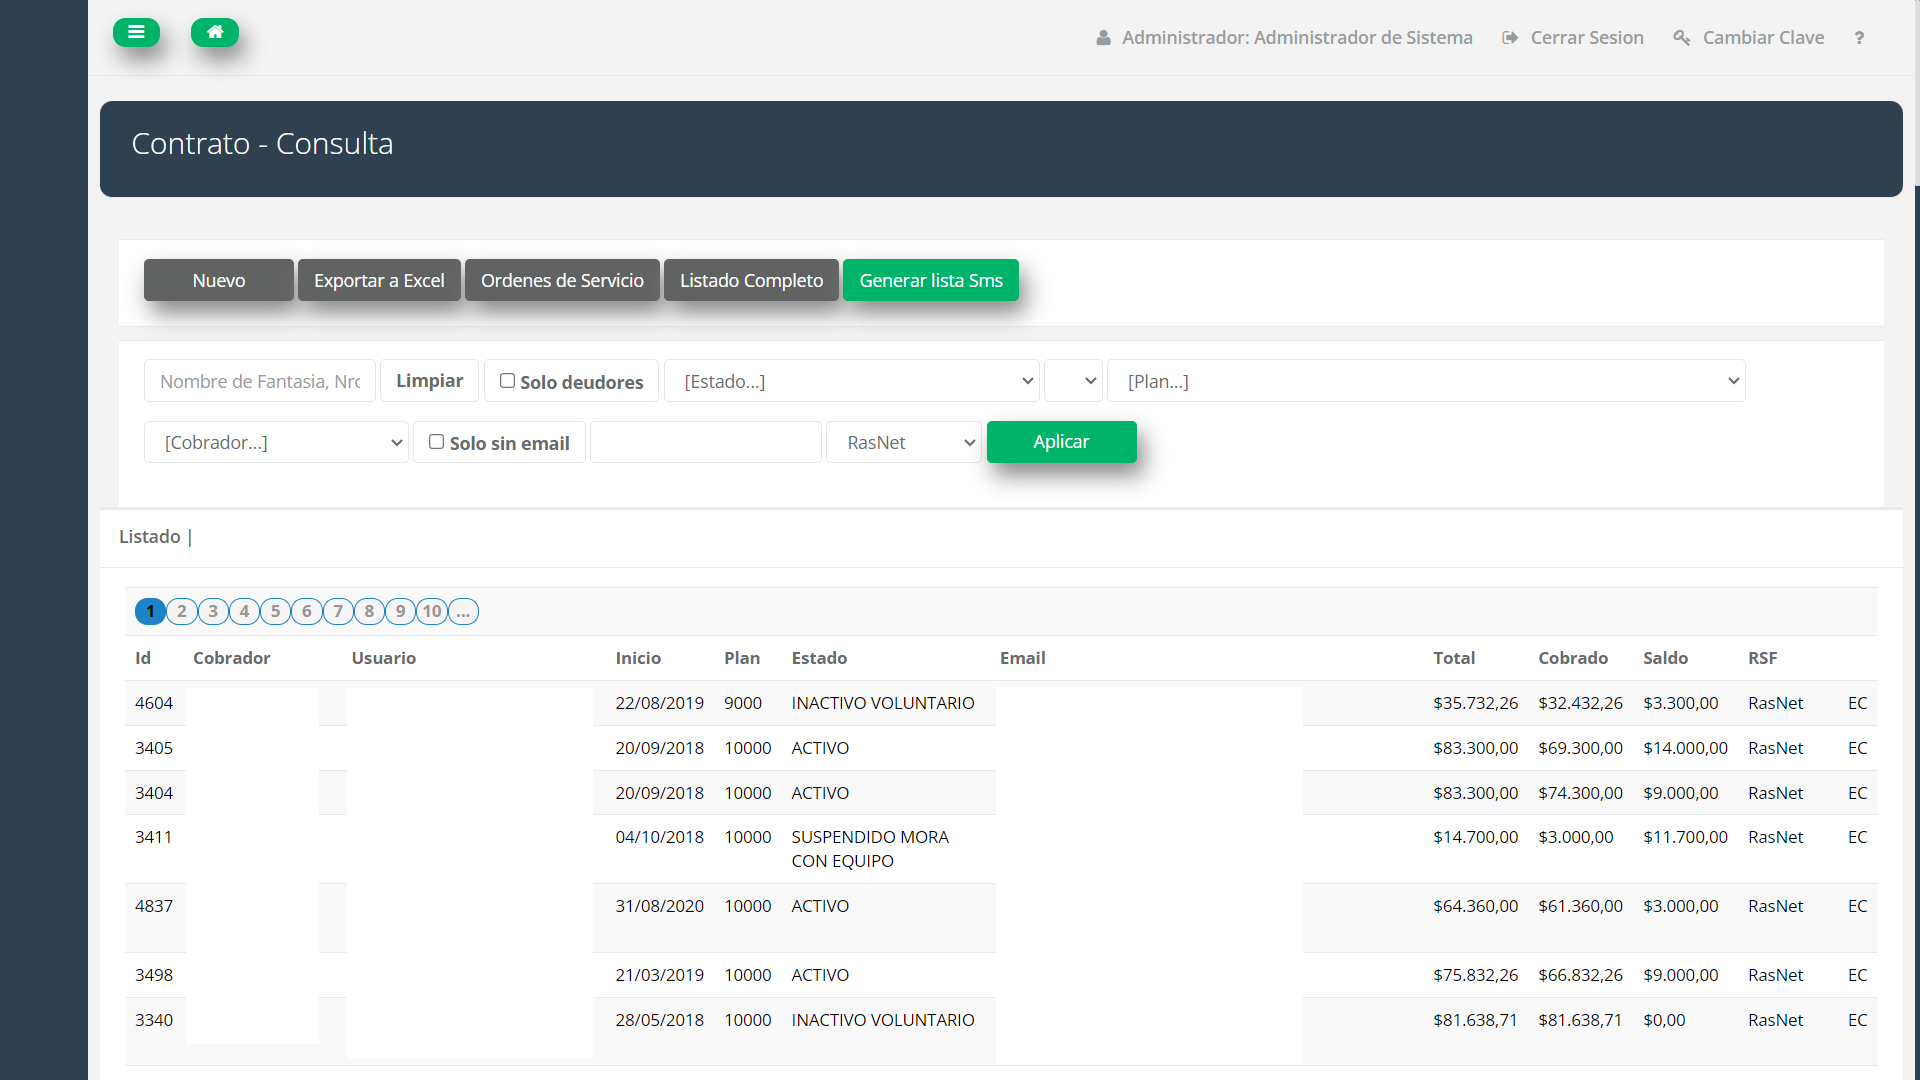
Task: Select current page 1 in pagination
Action: tap(150, 611)
